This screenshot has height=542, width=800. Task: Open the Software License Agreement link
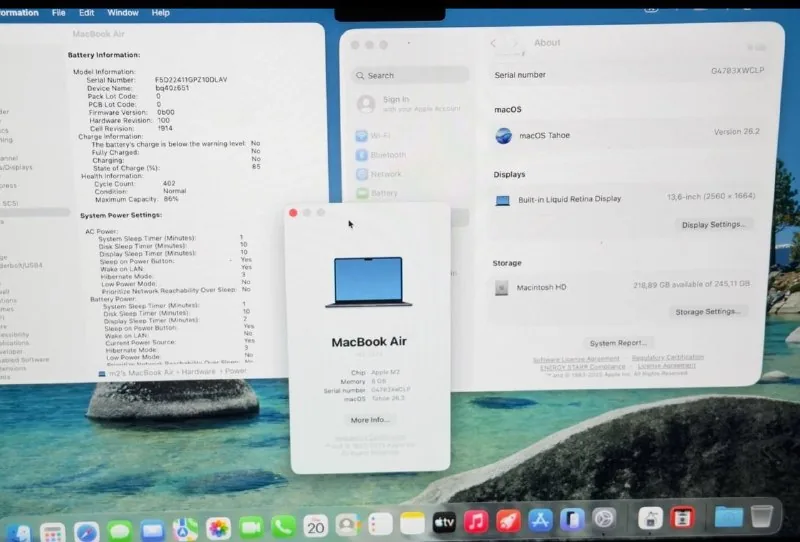point(576,359)
